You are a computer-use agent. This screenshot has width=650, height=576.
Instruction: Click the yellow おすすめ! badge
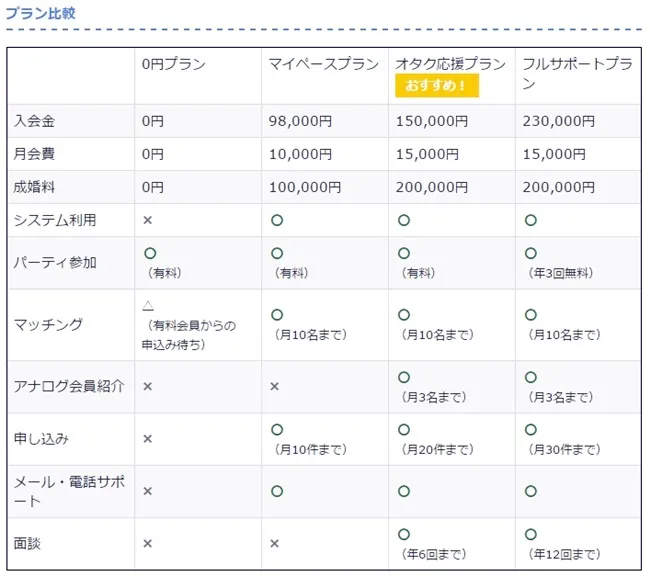point(437,85)
